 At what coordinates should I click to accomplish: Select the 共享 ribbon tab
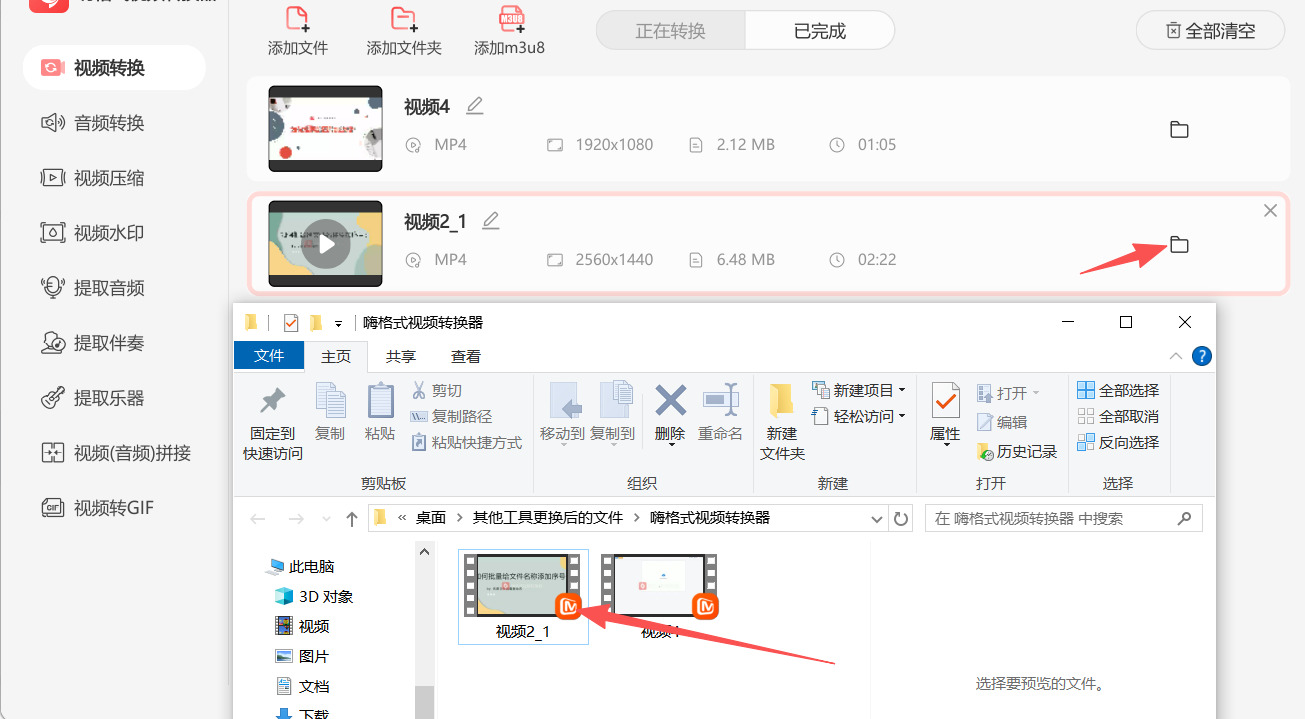pos(401,356)
